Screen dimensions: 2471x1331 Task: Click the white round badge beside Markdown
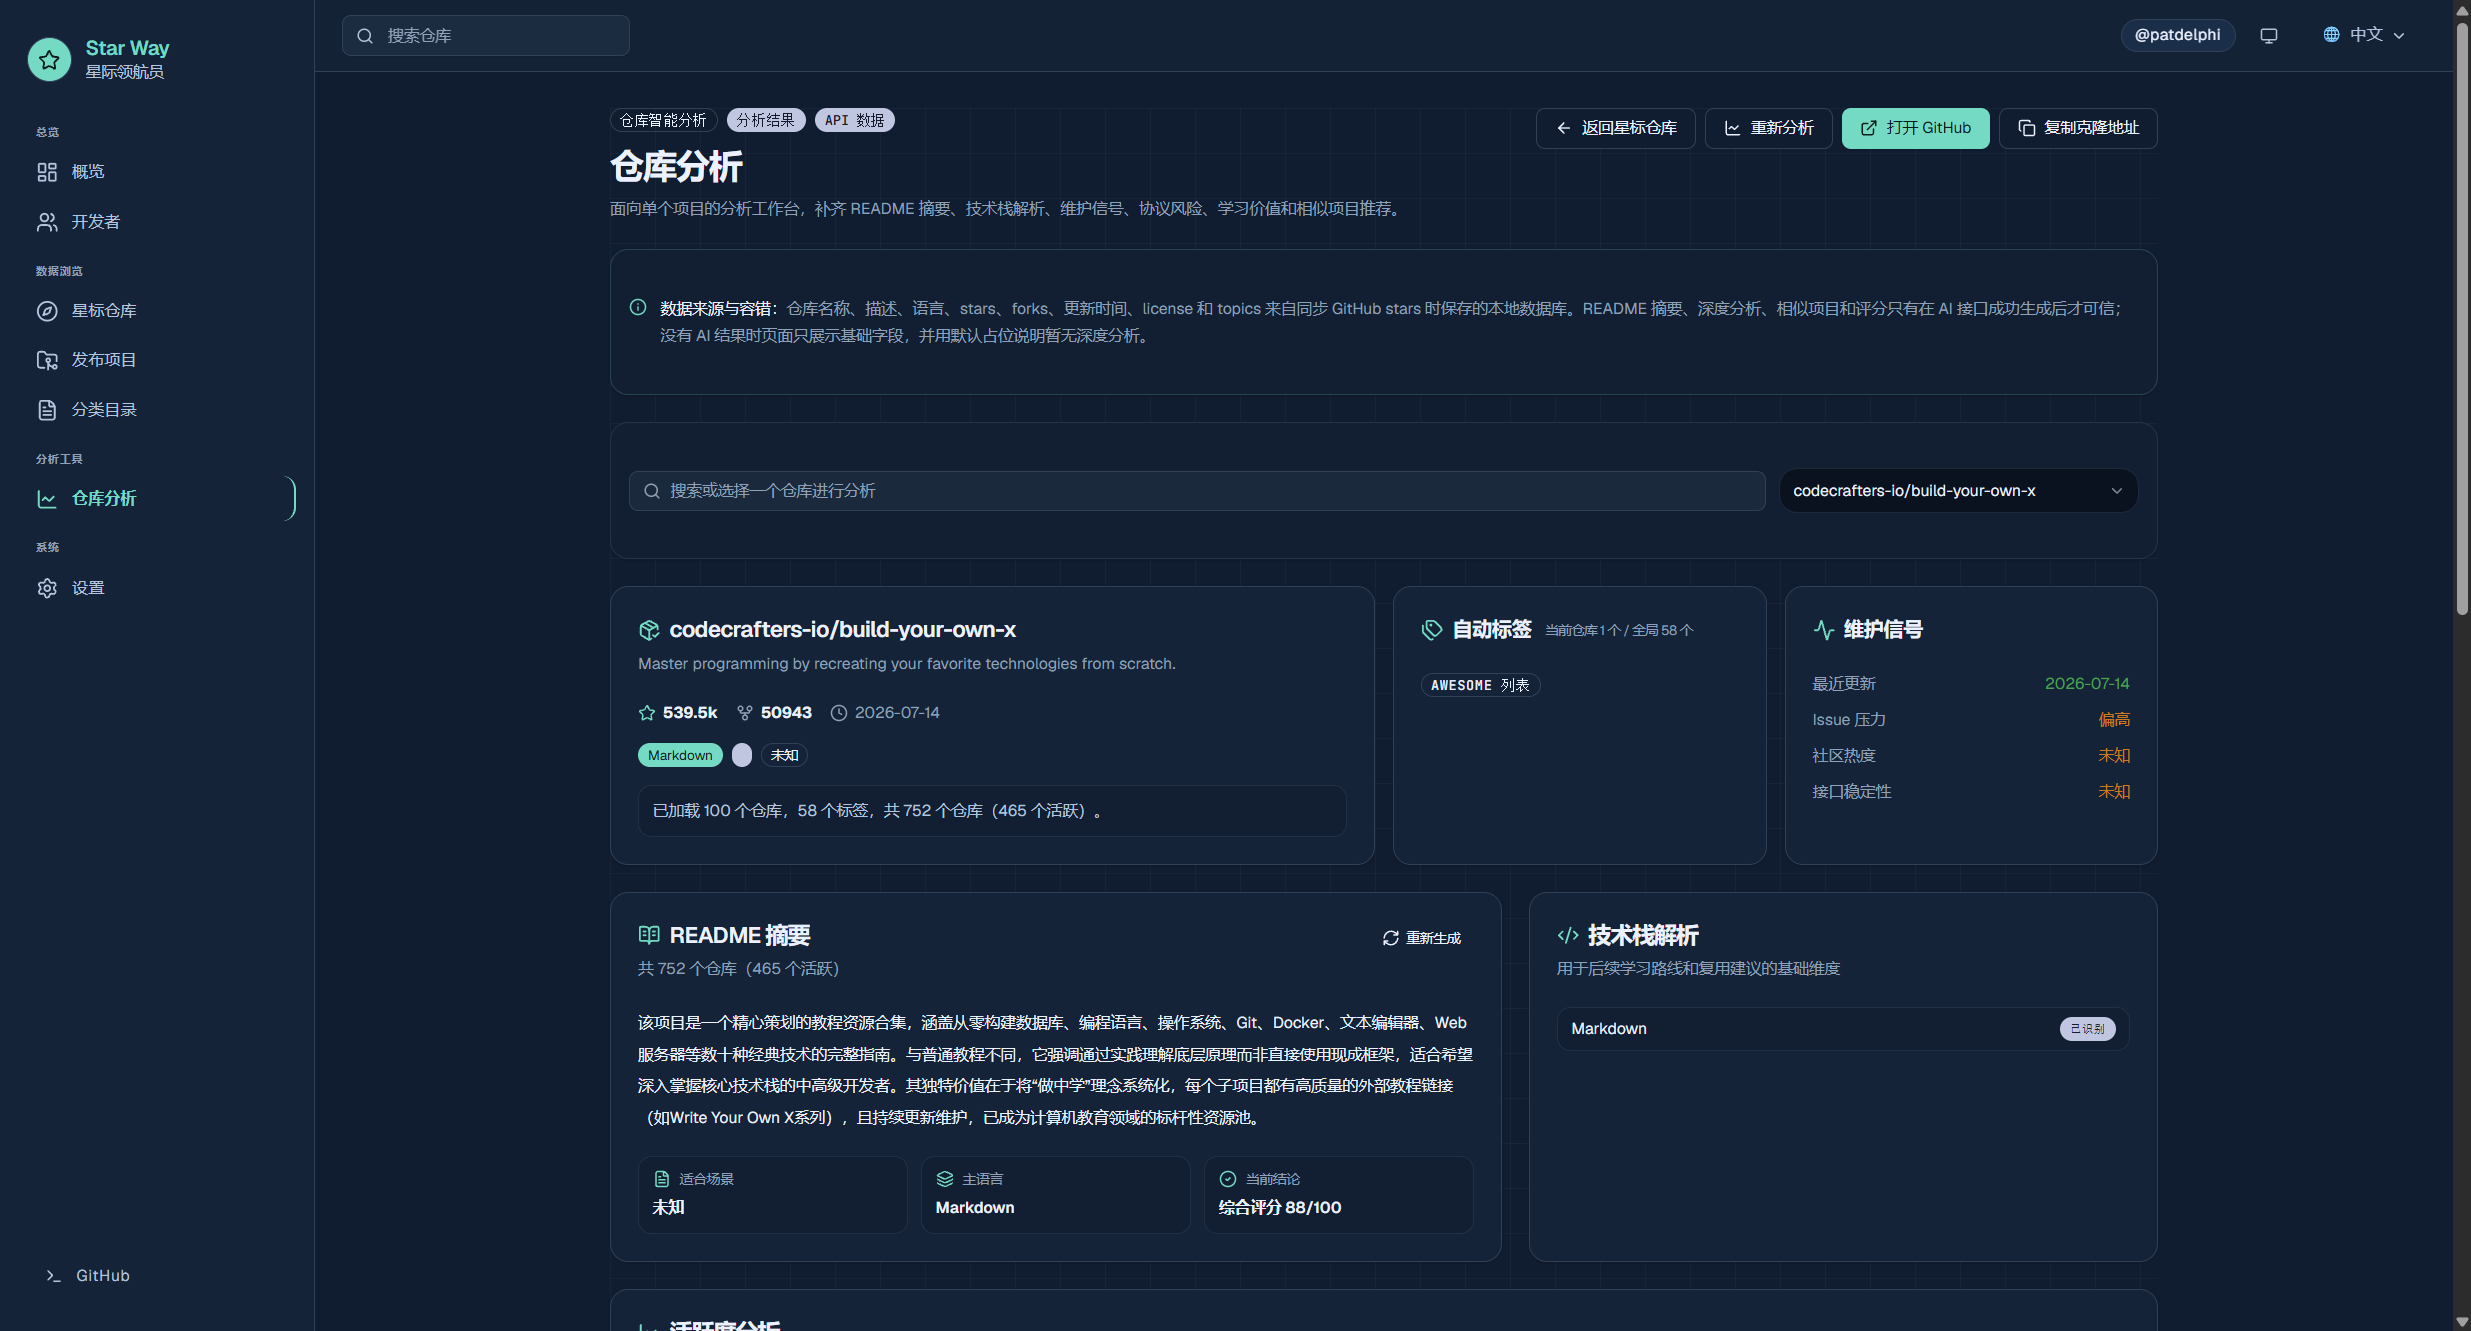tap(742, 755)
